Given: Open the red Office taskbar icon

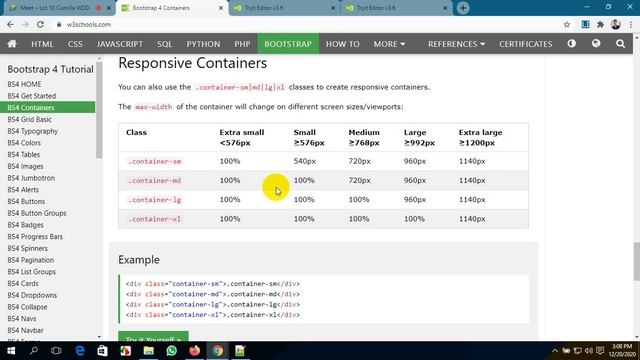Looking at the screenshot, I should pyautogui.click(x=125, y=351).
